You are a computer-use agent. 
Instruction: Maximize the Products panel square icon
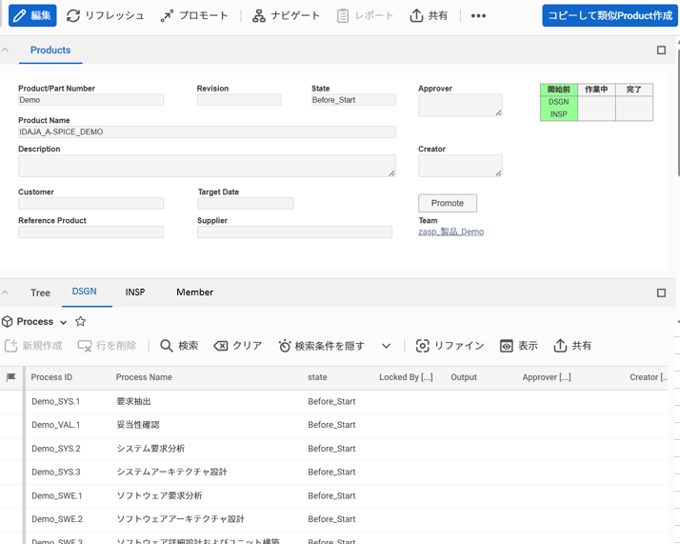tap(661, 50)
